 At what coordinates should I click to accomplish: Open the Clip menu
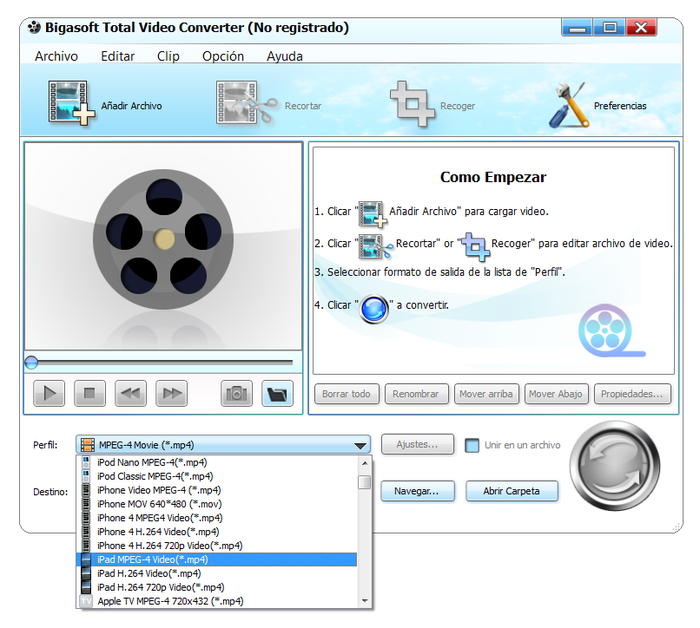pyautogui.click(x=168, y=56)
